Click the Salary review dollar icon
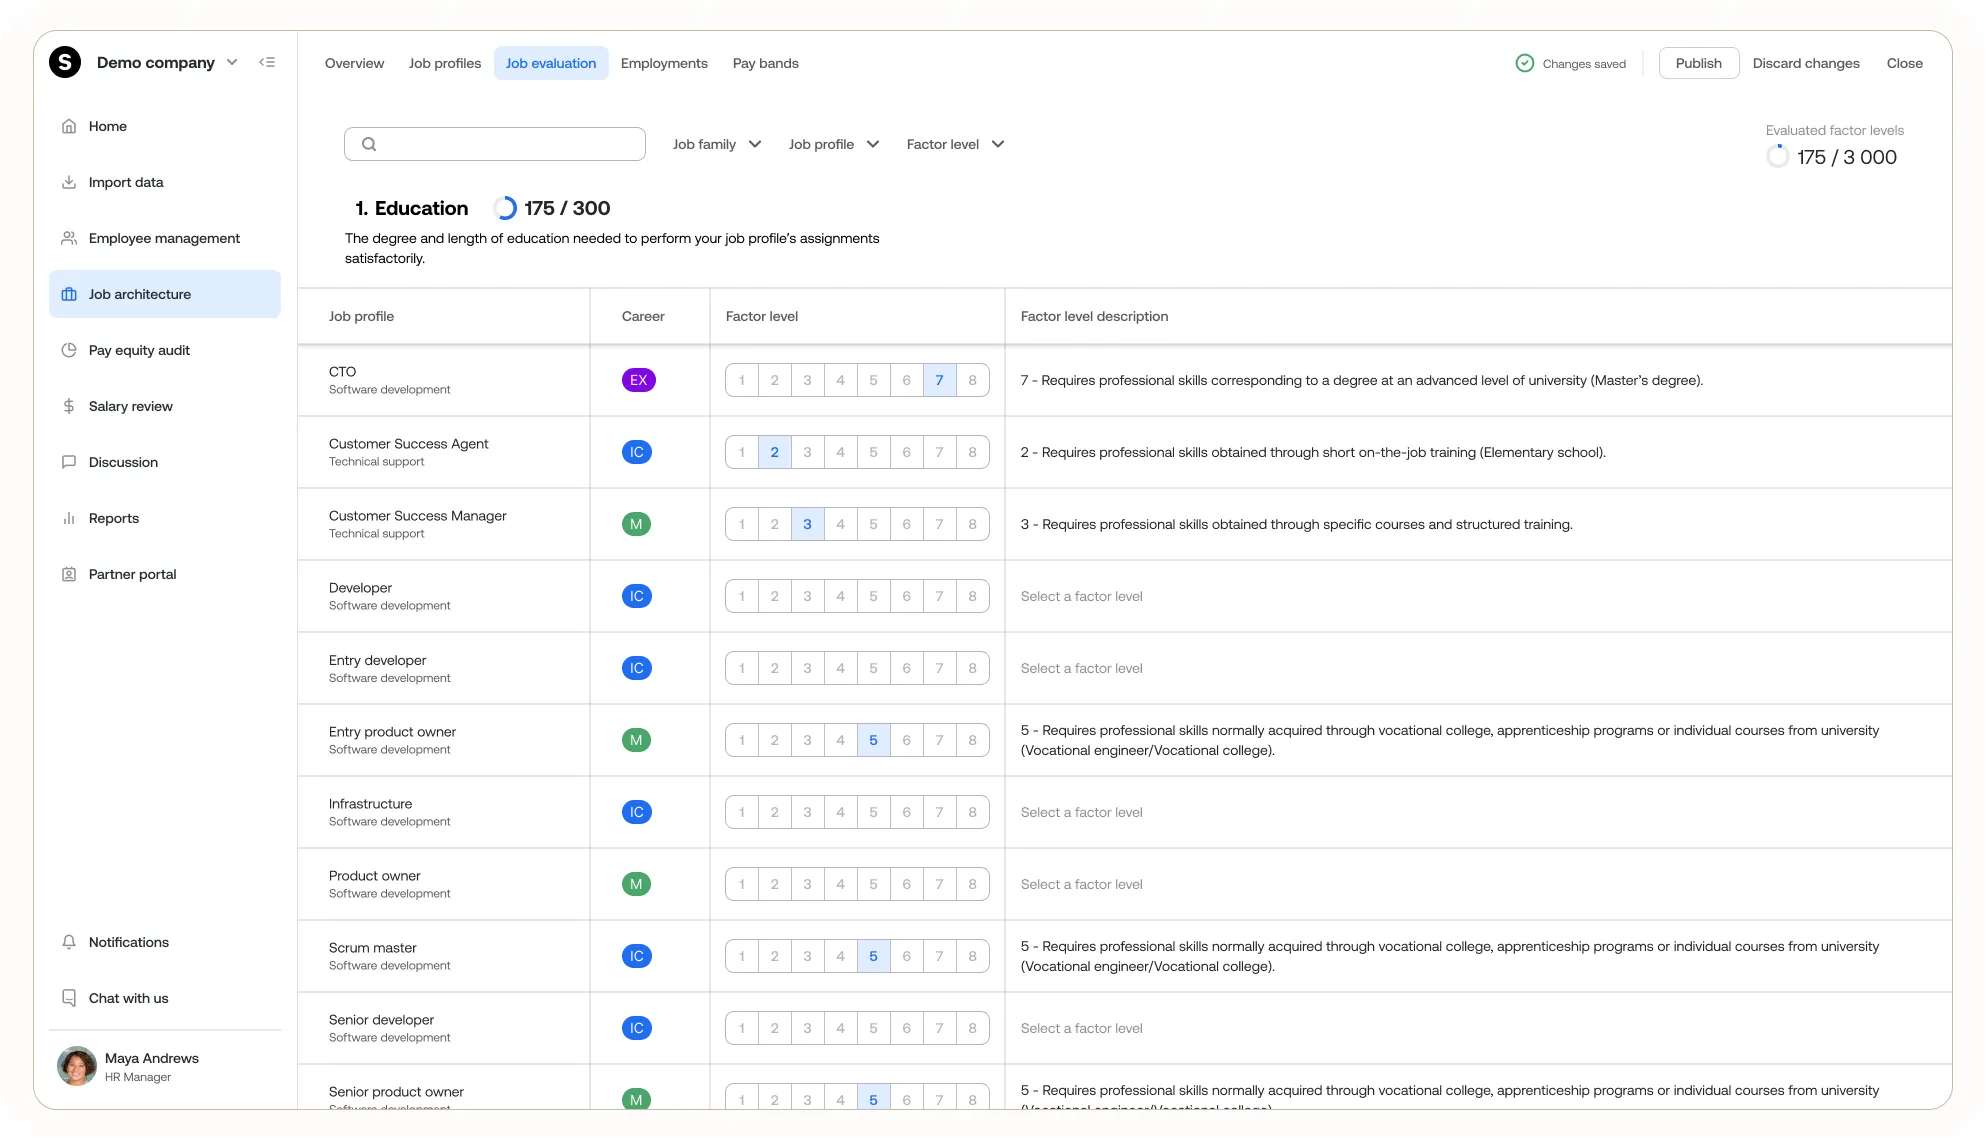The height and width of the screenshot is (1140, 1986). [x=69, y=406]
